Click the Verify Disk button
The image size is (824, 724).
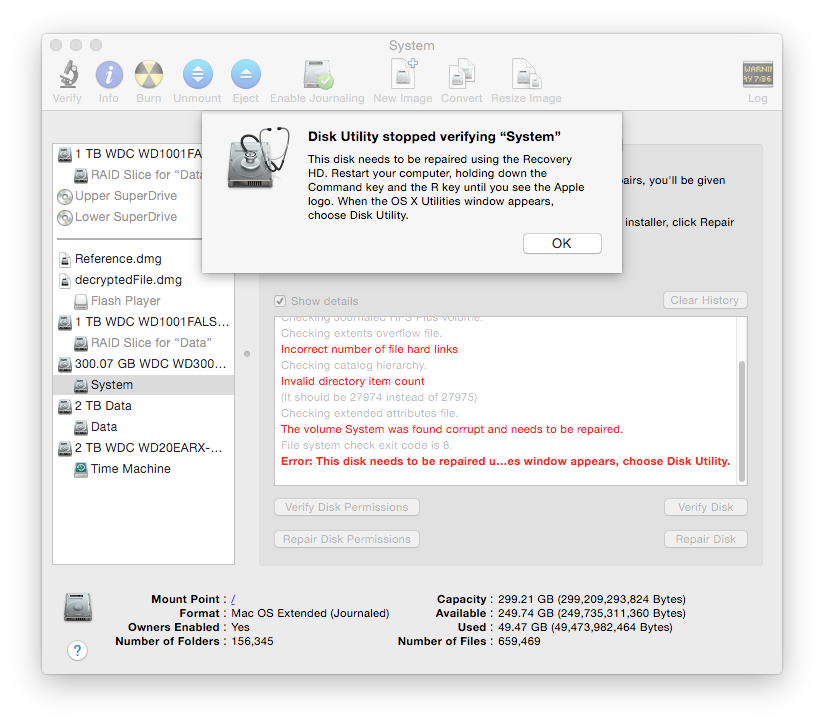pyautogui.click(x=705, y=507)
